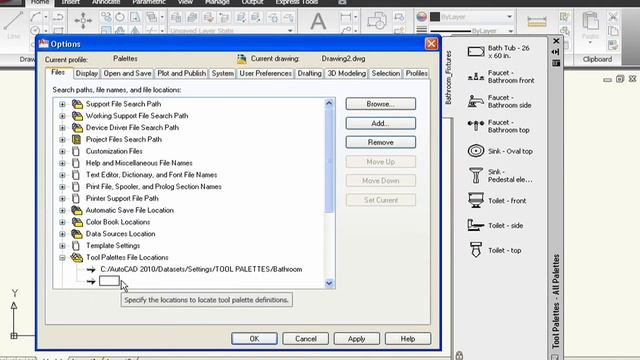Click the Measure ruler icon

[537, 22]
